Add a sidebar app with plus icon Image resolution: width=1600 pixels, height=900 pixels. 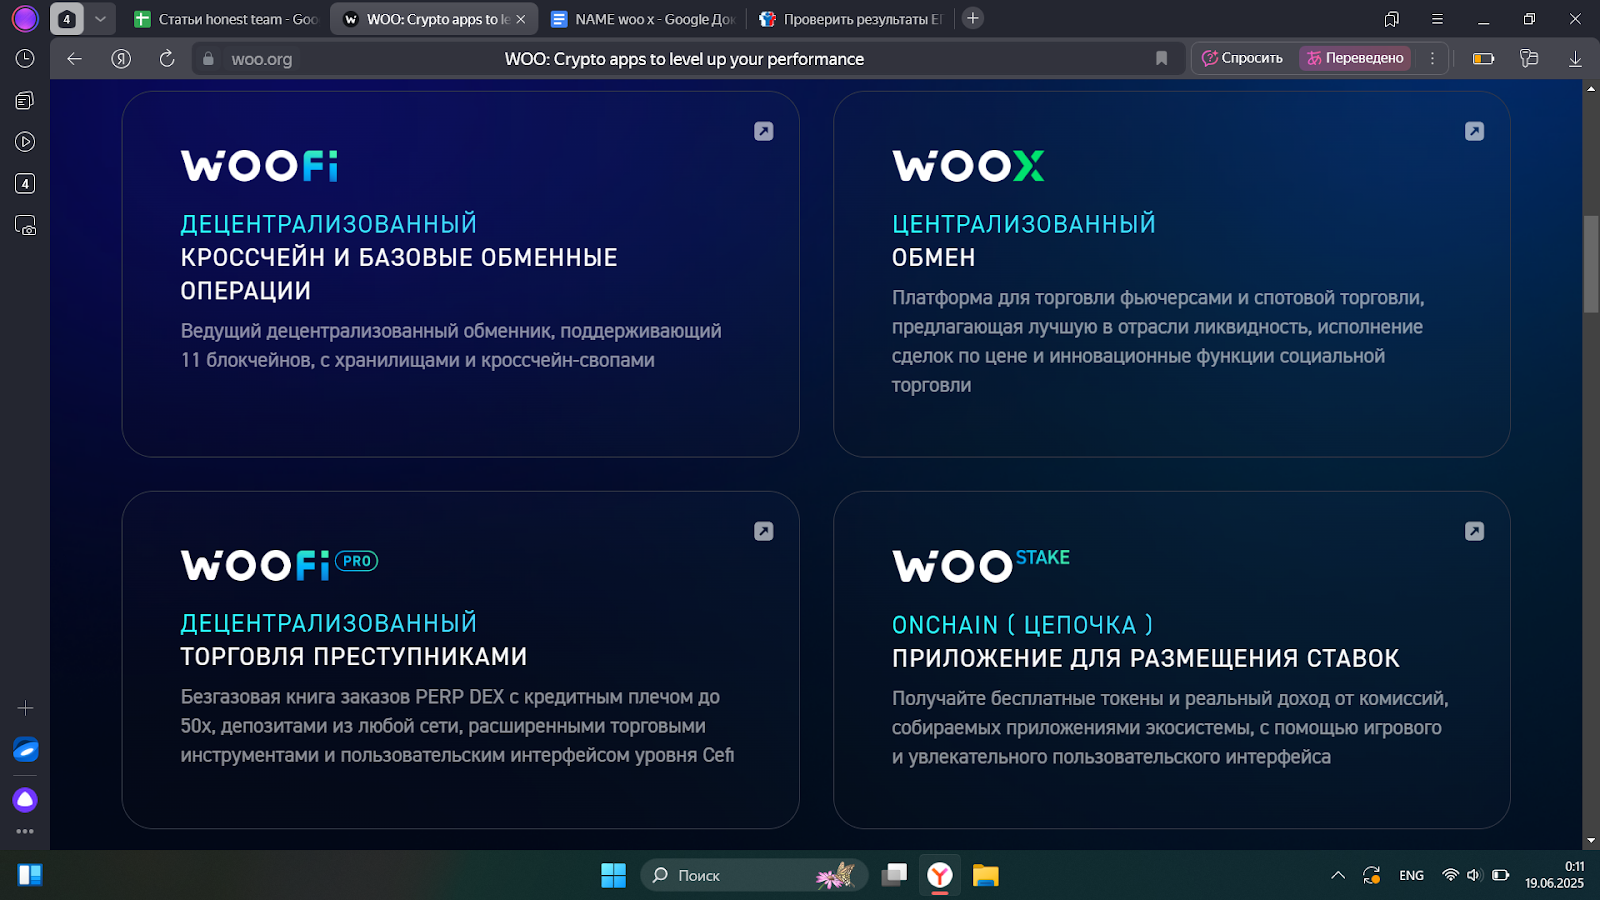(25, 708)
